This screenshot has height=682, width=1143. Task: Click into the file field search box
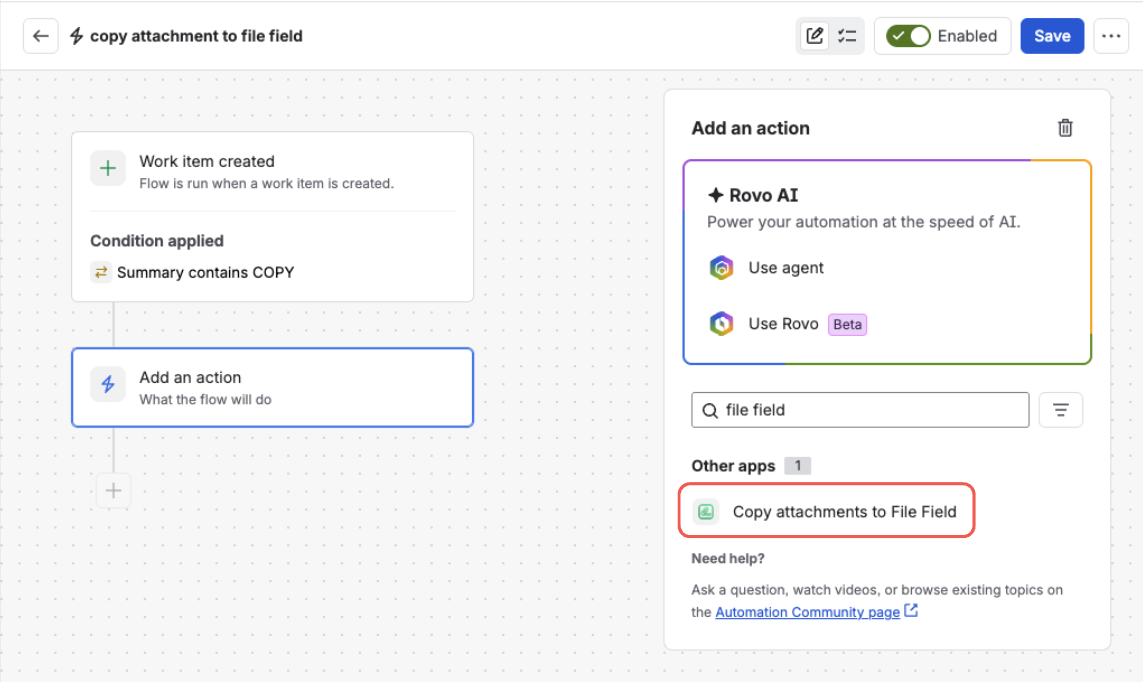(860, 410)
